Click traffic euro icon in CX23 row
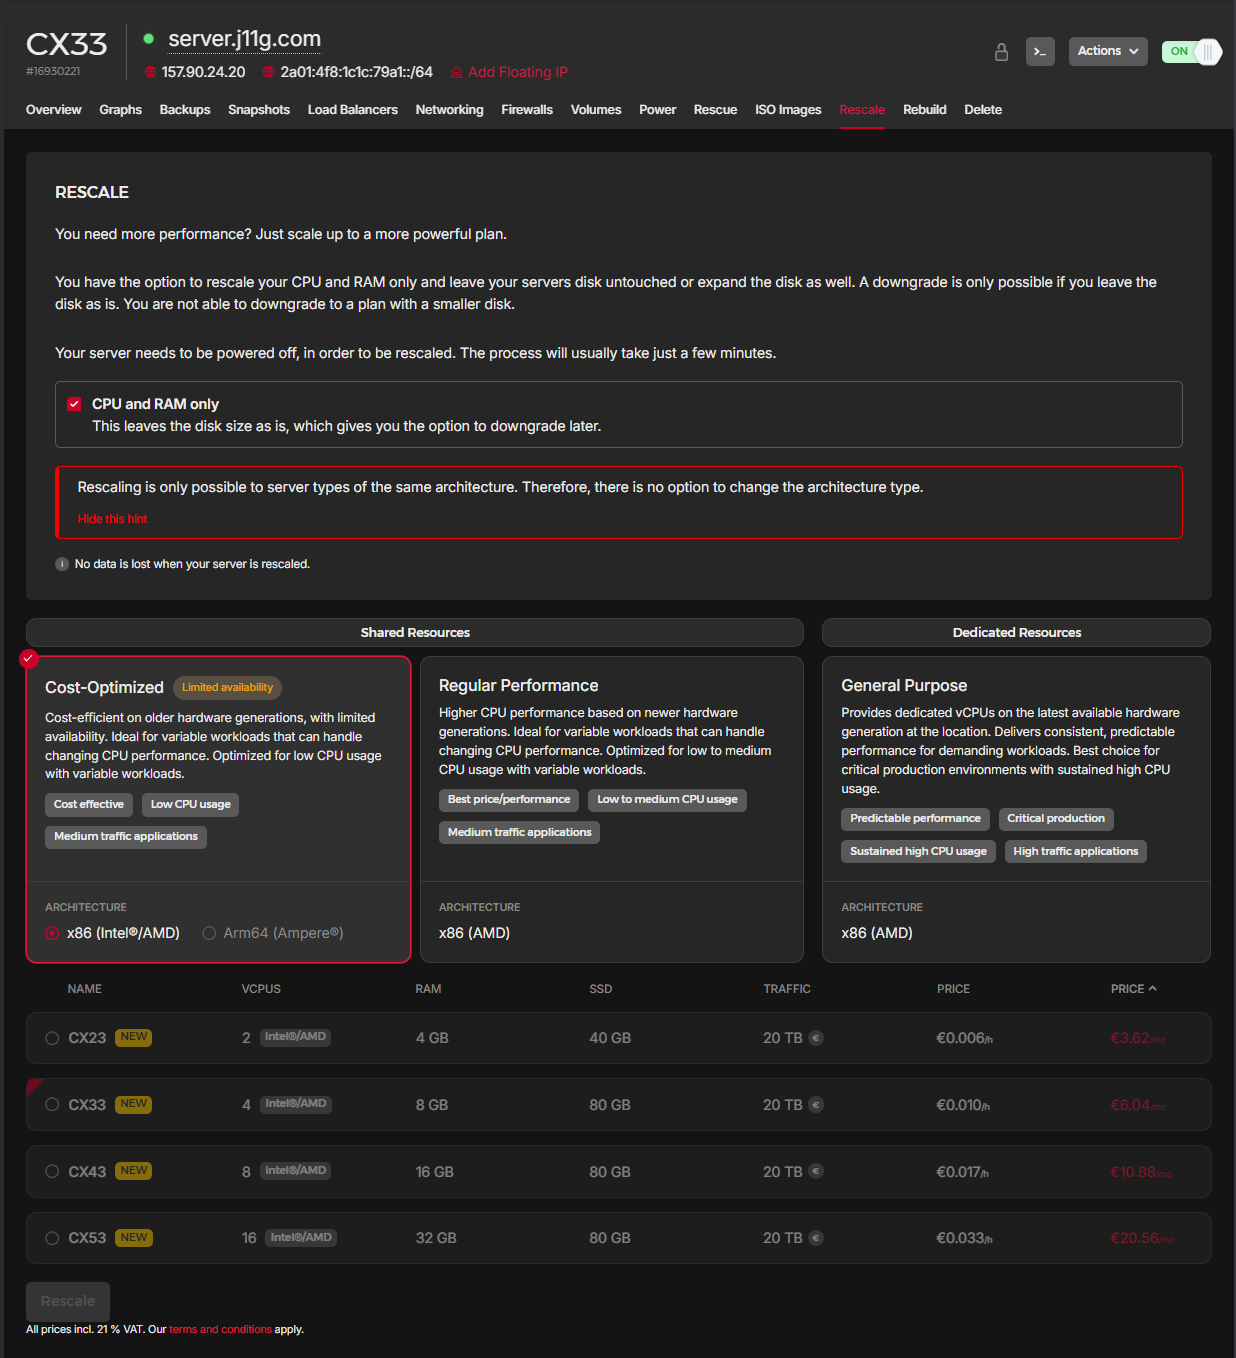Viewport: 1236px width, 1358px height. [816, 1038]
